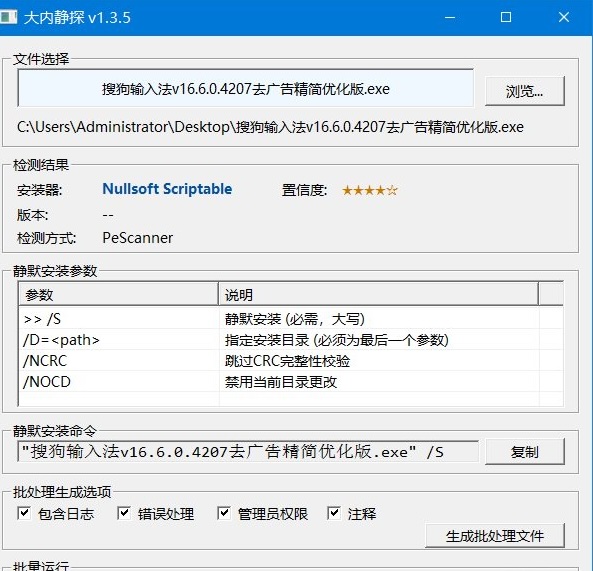Click the 大内静探 app icon in title bar
Screen dimensions: 593x571
pyautogui.click(x=8, y=17)
